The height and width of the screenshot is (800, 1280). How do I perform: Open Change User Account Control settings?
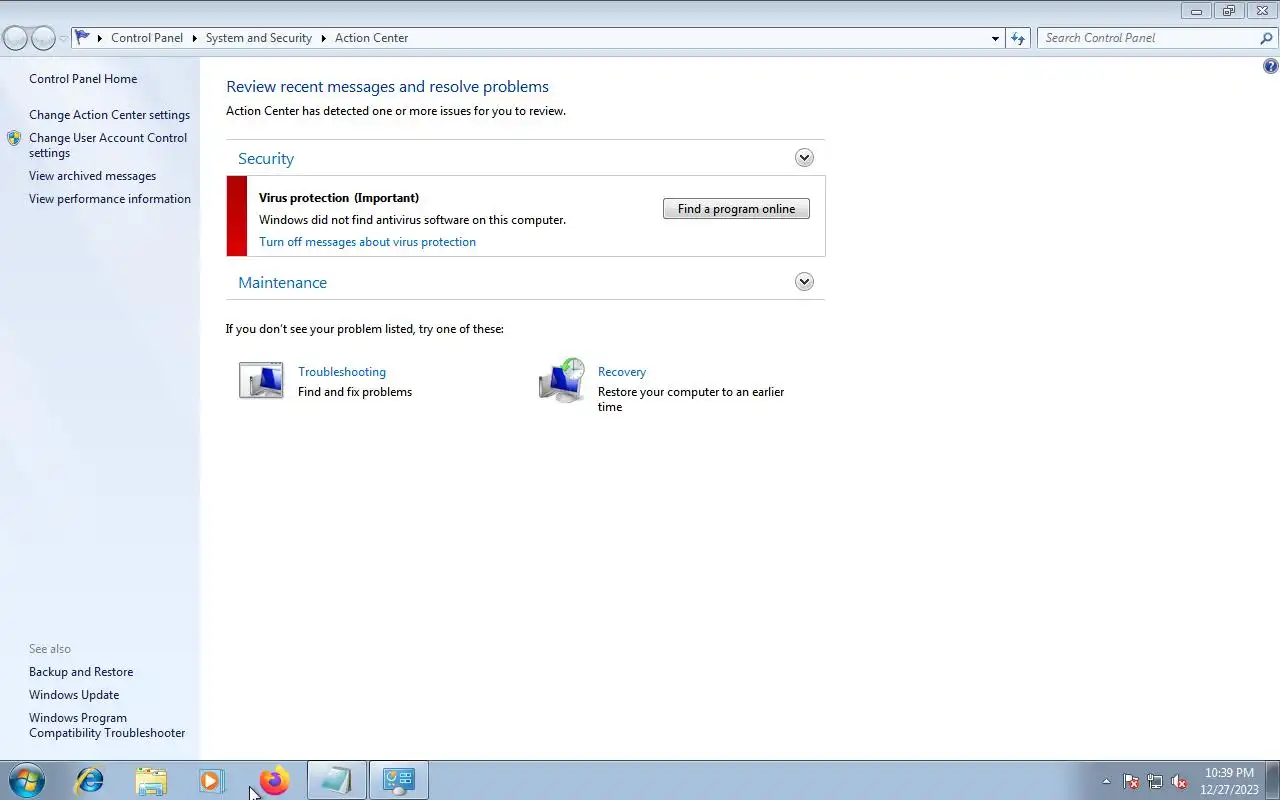click(x=108, y=145)
